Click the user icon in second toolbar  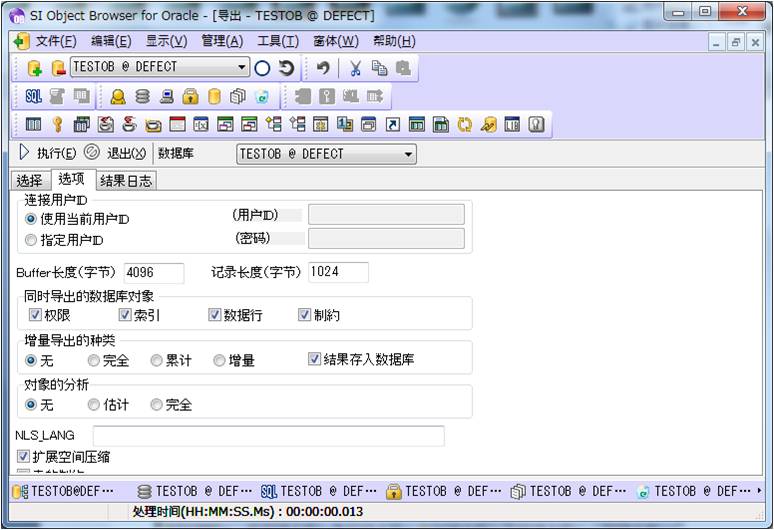118,96
